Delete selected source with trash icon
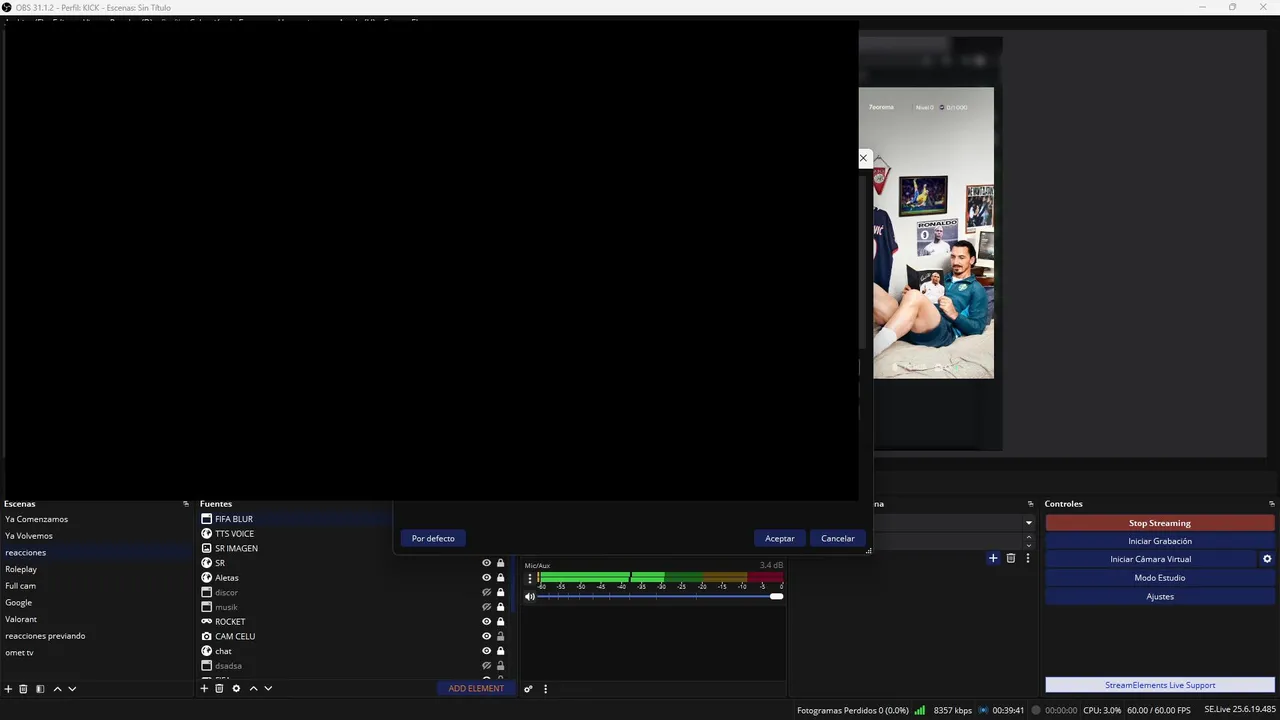The height and width of the screenshot is (720, 1280). [219, 689]
